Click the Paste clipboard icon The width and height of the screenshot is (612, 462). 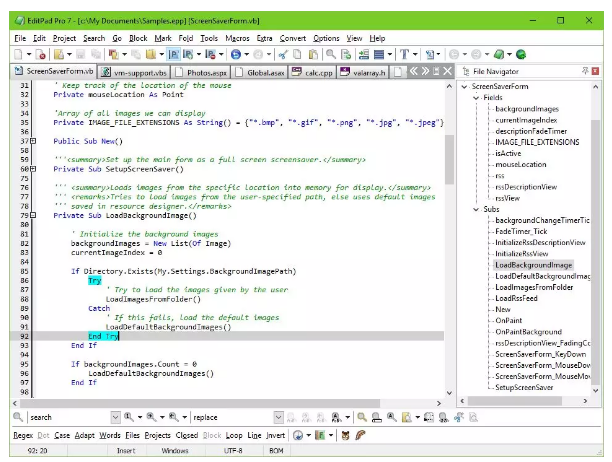click(x=313, y=54)
